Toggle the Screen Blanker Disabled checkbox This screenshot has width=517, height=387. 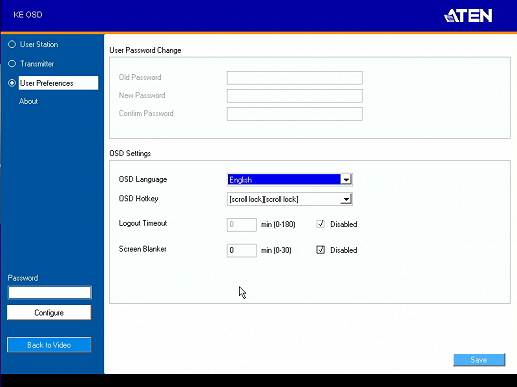pyautogui.click(x=320, y=250)
